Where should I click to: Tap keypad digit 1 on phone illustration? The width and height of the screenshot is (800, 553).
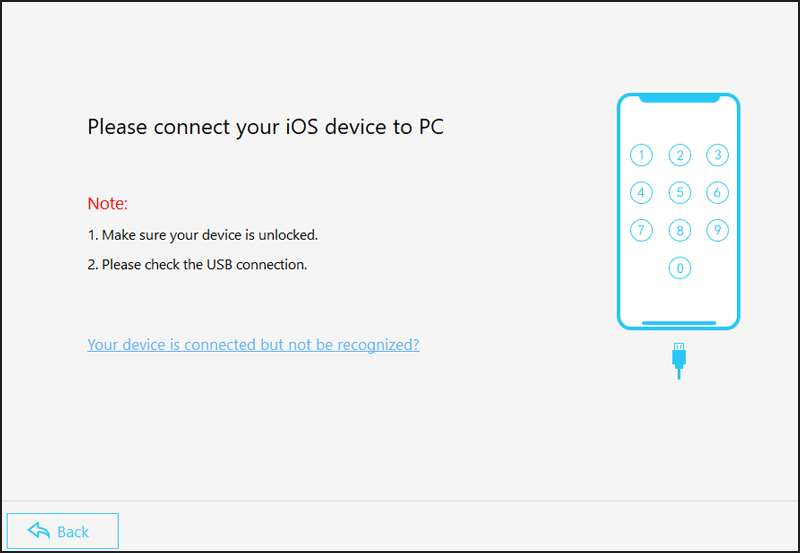[641, 155]
